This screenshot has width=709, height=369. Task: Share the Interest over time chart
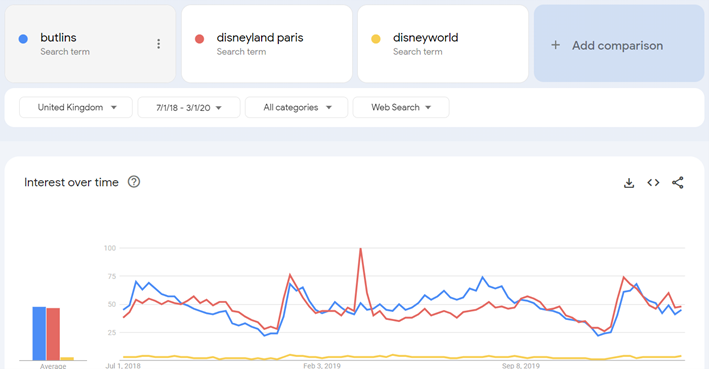(677, 183)
